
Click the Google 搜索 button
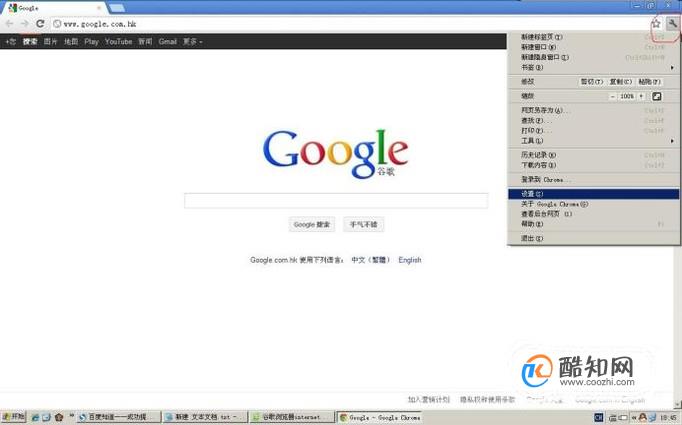[311, 224]
